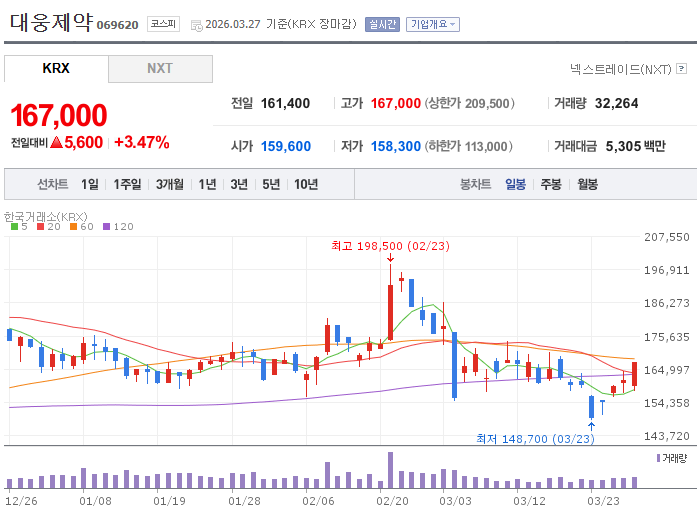Click the 최저 148,700 (03/23) chart label
The height and width of the screenshot is (512, 697).
click(x=535, y=439)
